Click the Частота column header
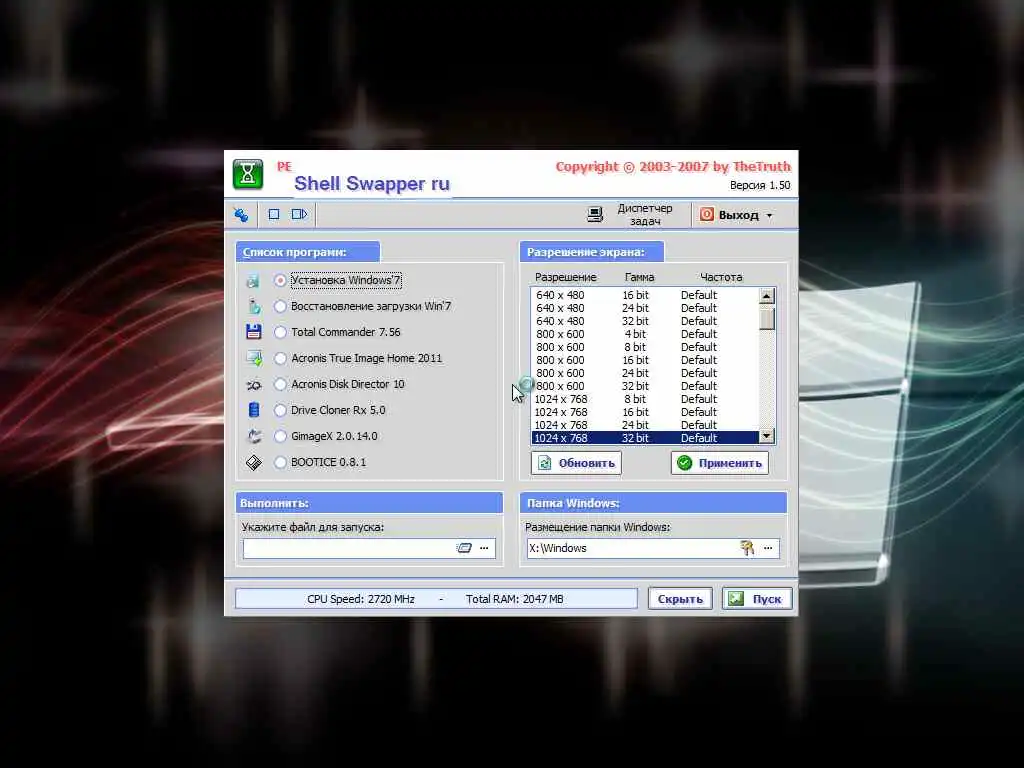 coord(721,277)
